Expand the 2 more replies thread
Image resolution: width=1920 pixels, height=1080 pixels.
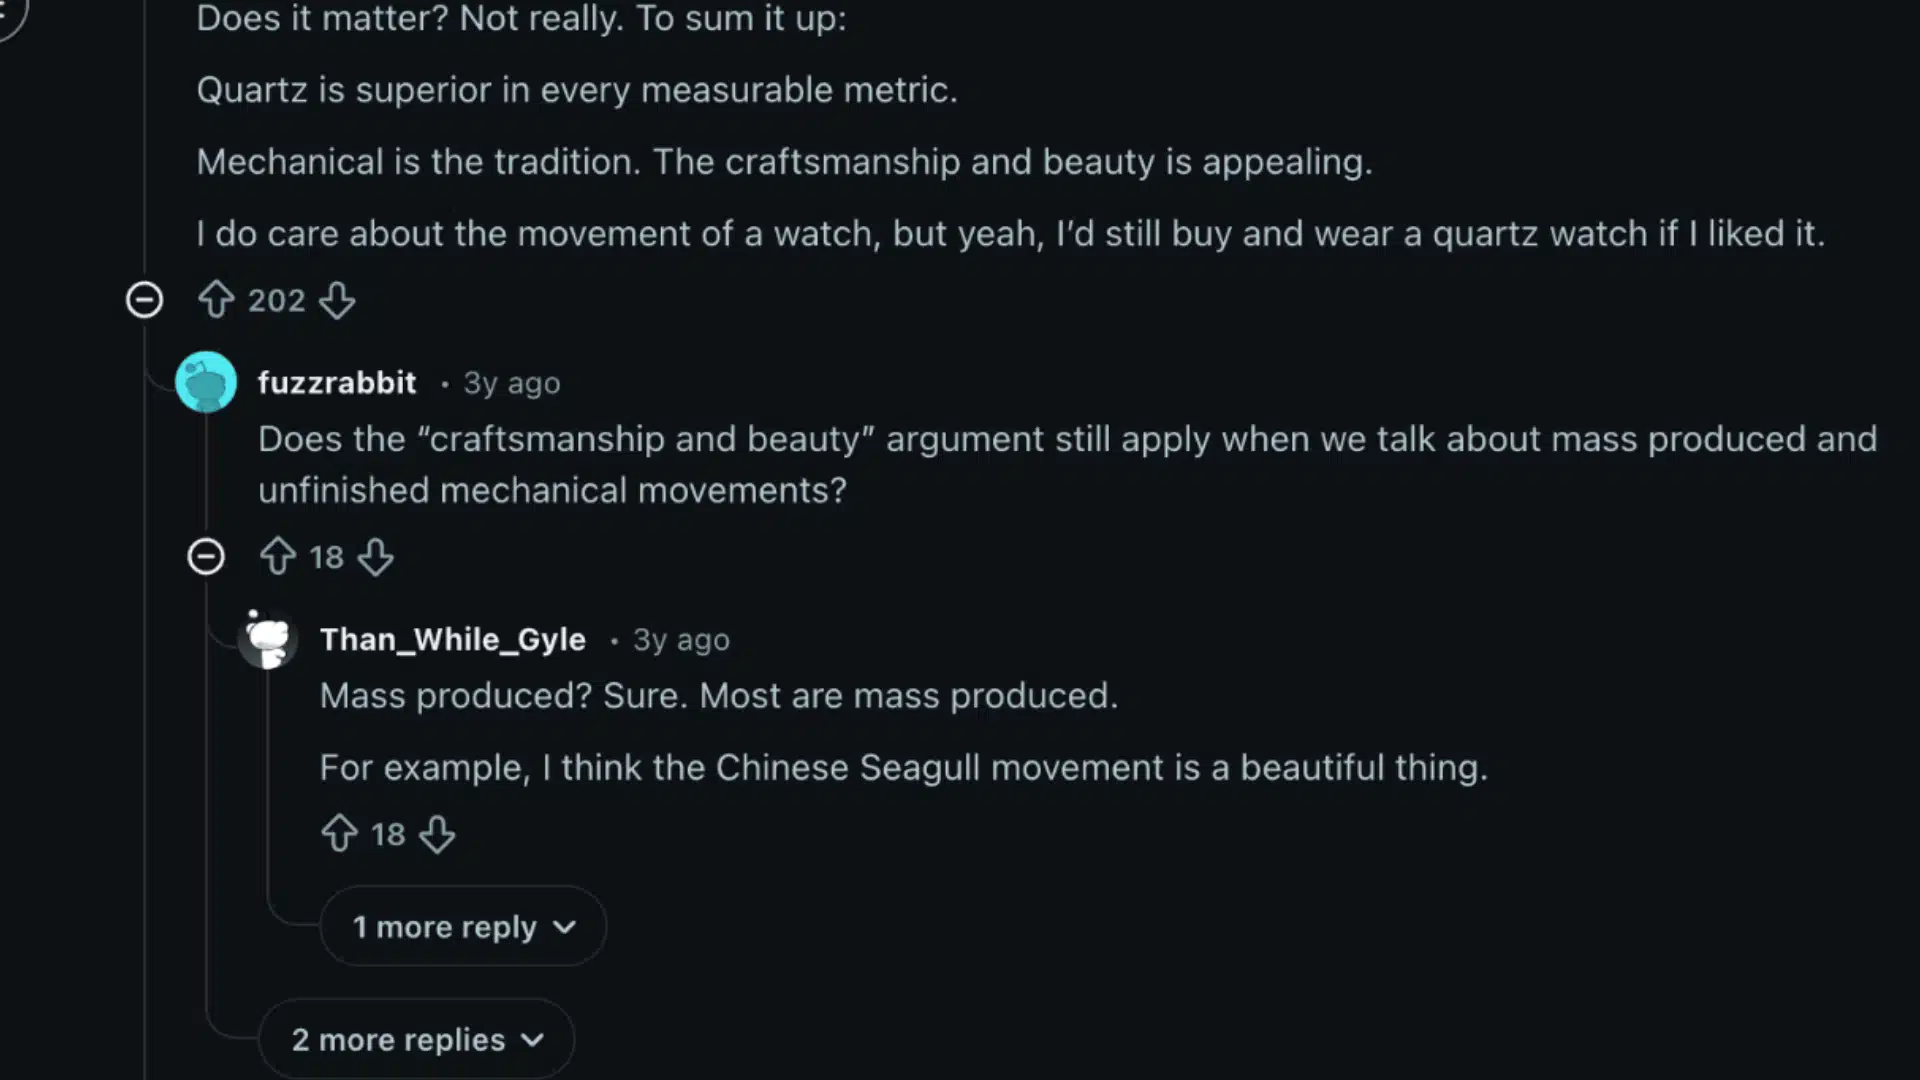coord(416,1039)
